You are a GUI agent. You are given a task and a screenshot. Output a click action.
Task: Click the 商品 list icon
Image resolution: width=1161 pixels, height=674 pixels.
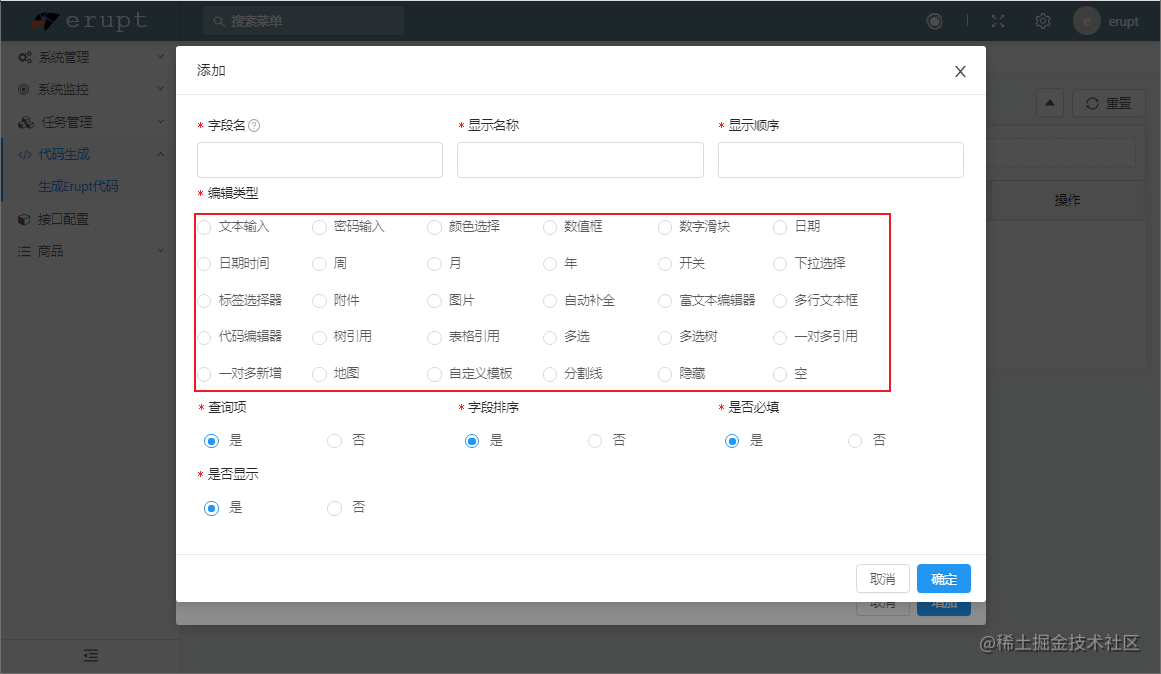(x=24, y=252)
